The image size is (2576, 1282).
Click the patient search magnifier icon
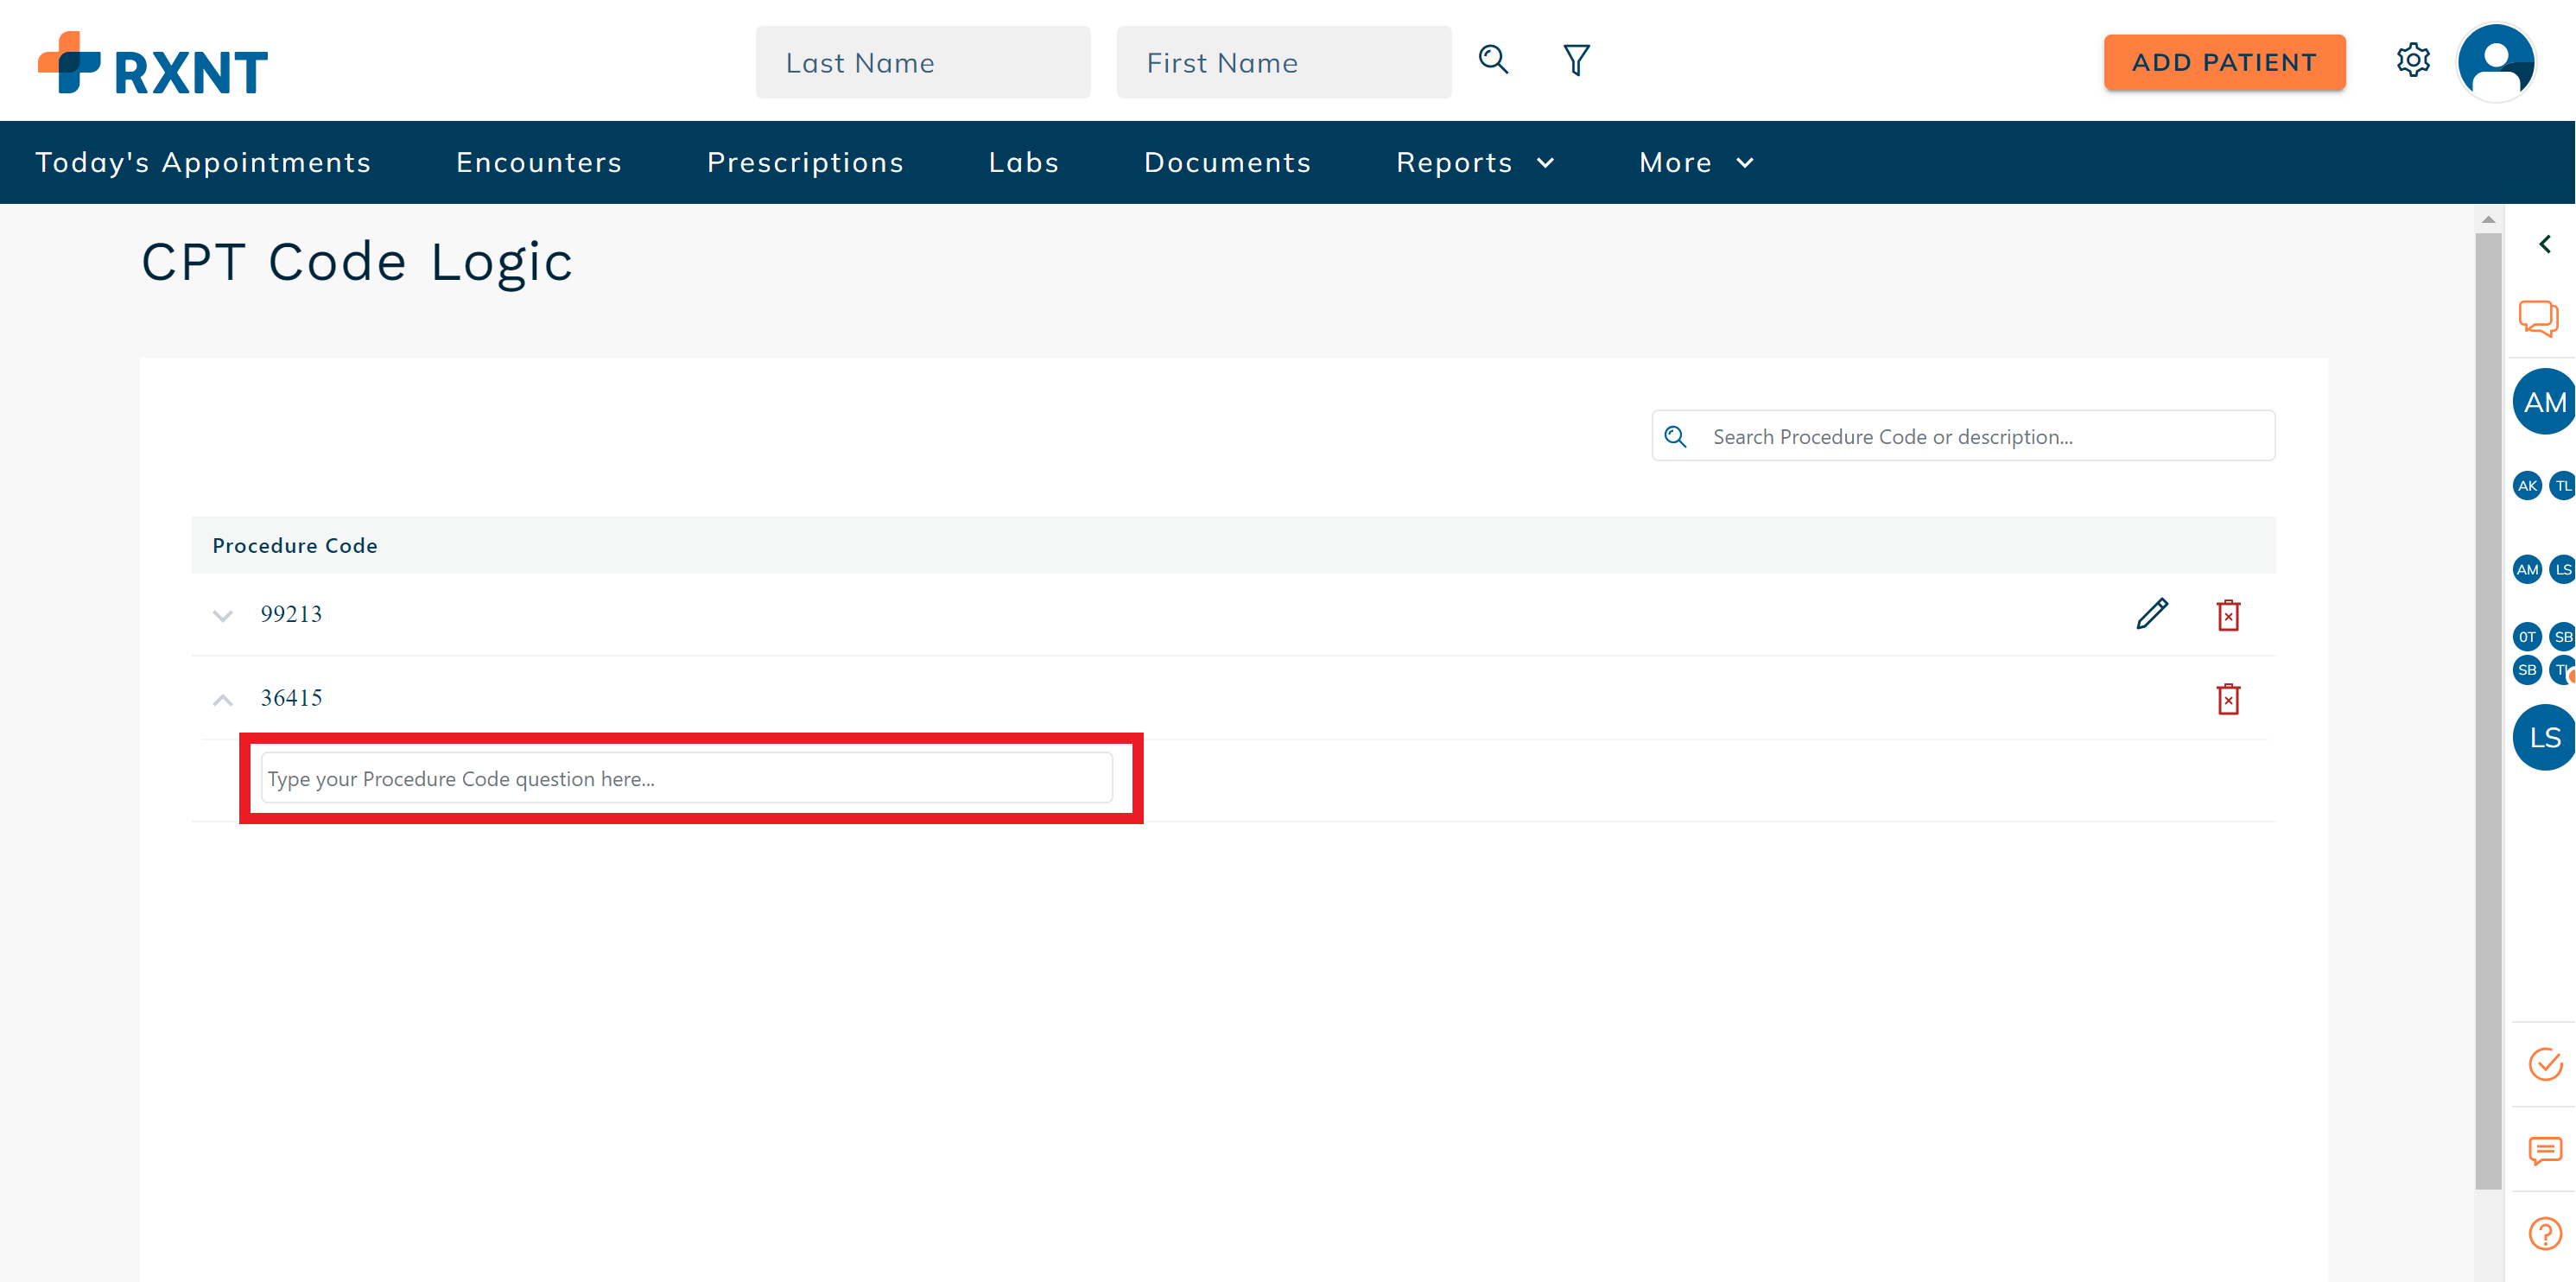[x=1493, y=60]
